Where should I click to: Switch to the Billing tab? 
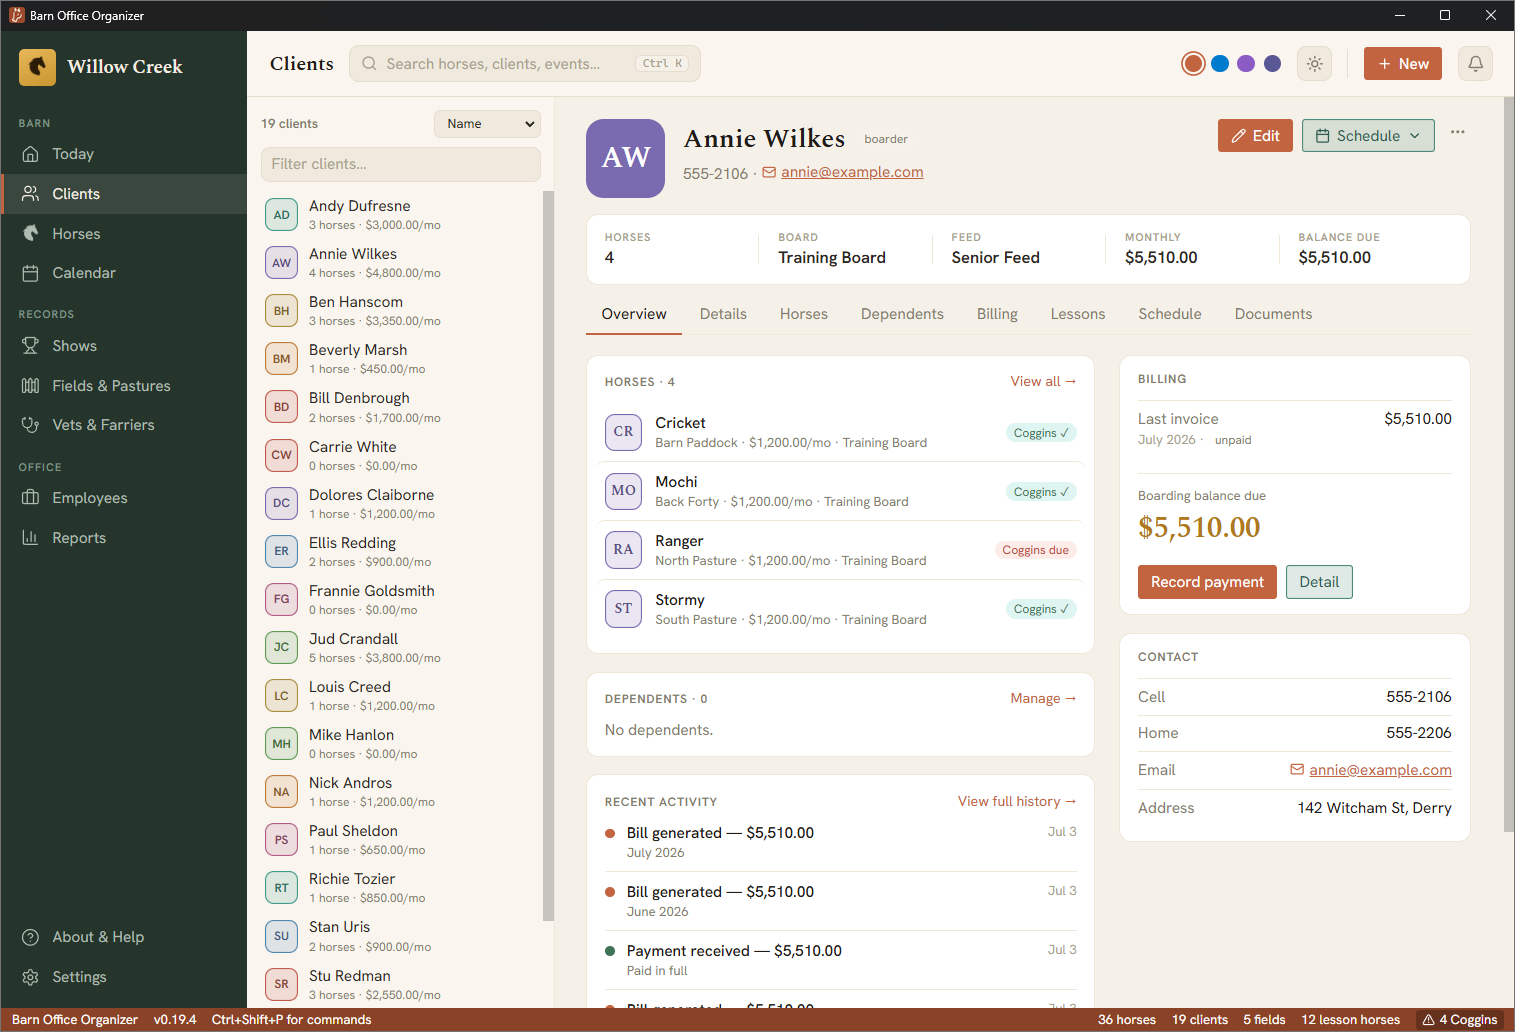pyautogui.click(x=997, y=314)
